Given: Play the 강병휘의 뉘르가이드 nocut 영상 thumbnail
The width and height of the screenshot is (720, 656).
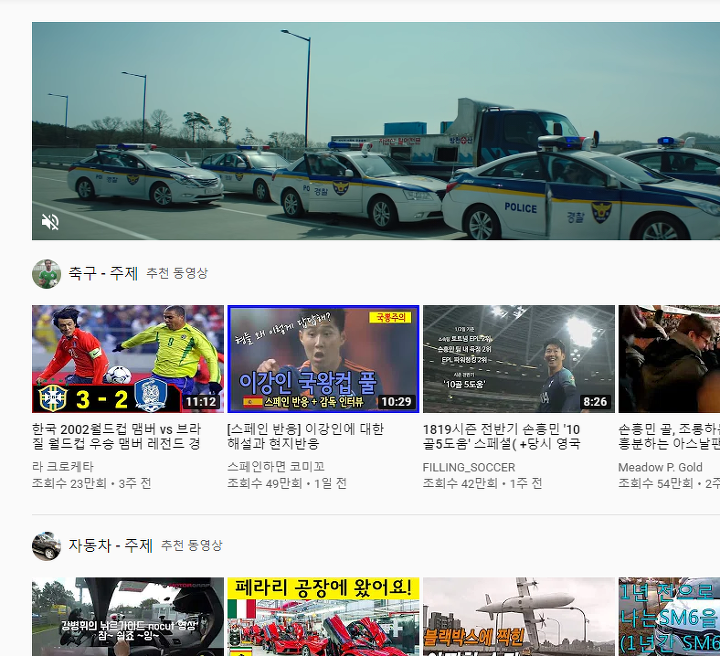Looking at the screenshot, I should [128, 617].
